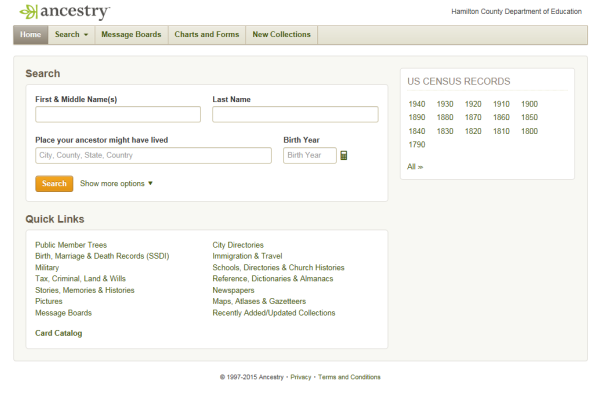Expand the Search menu dropdown

(71, 34)
